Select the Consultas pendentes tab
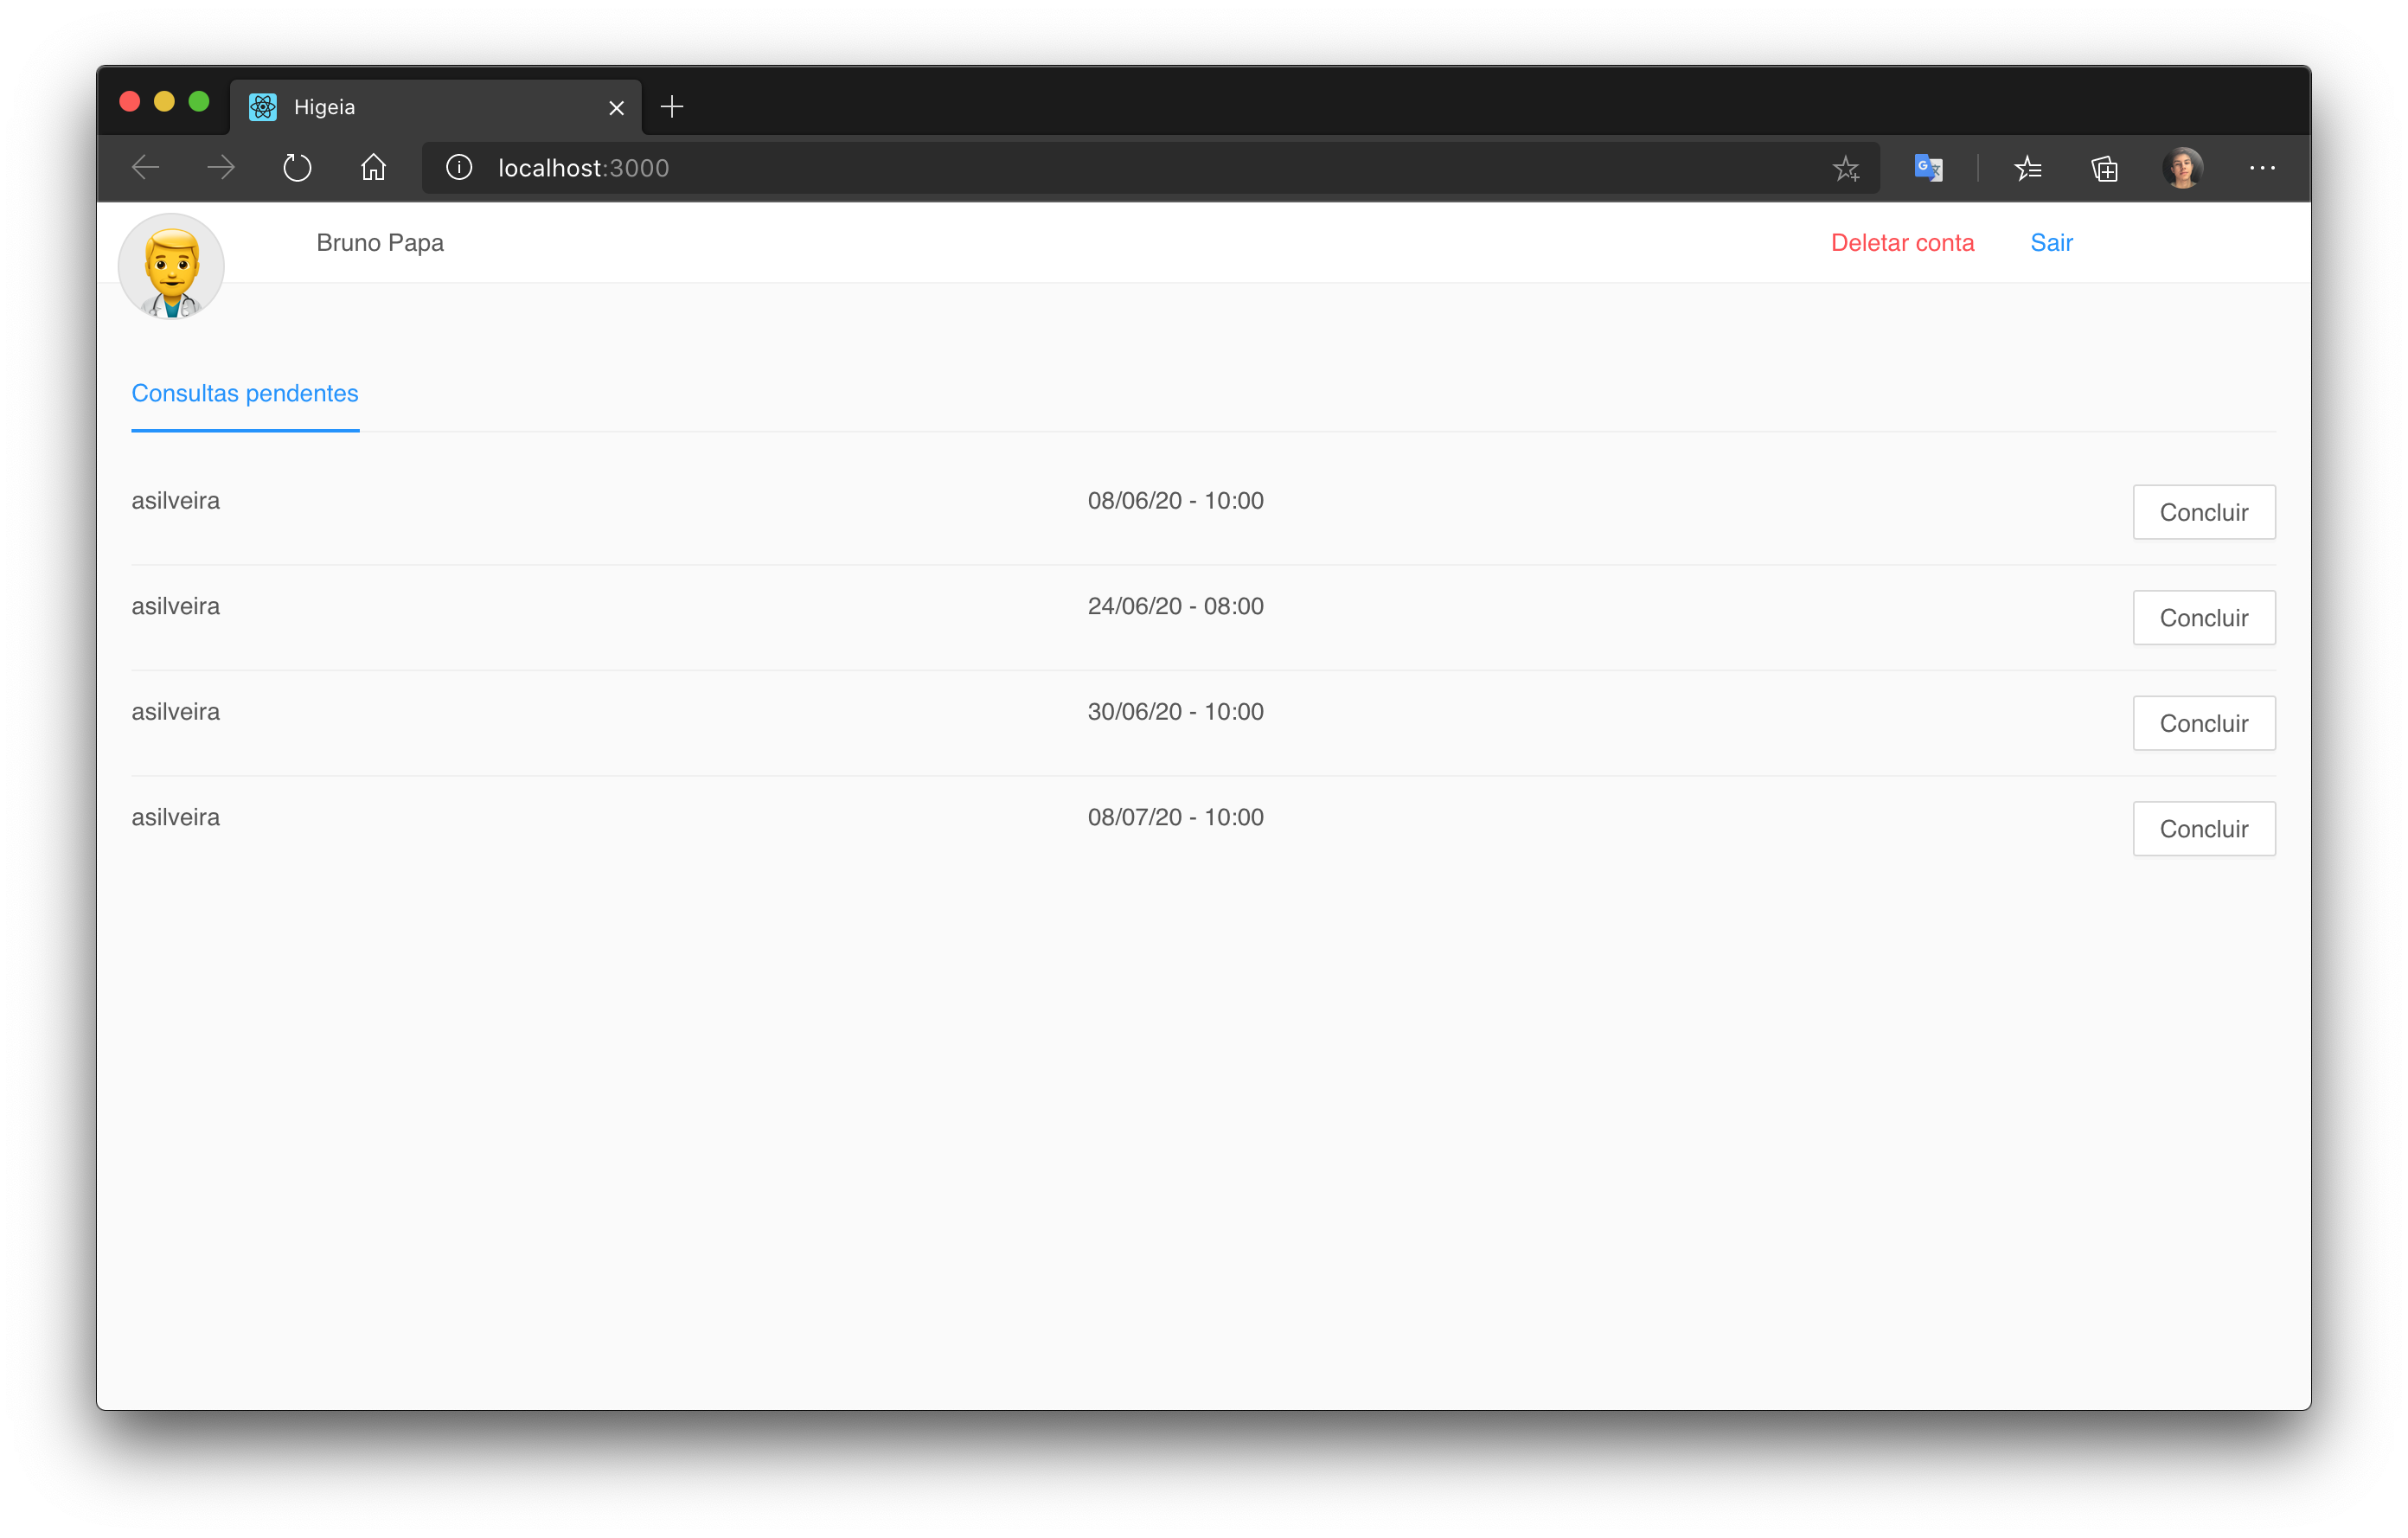This screenshot has width=2408, height=1538. [245, 394]
